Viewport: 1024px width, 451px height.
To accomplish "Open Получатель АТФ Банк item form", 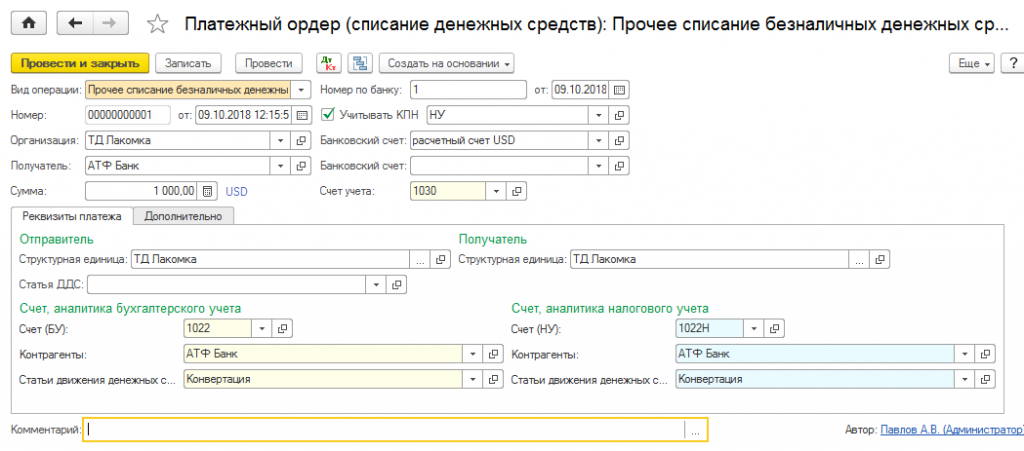I will [x=301, y=166].
